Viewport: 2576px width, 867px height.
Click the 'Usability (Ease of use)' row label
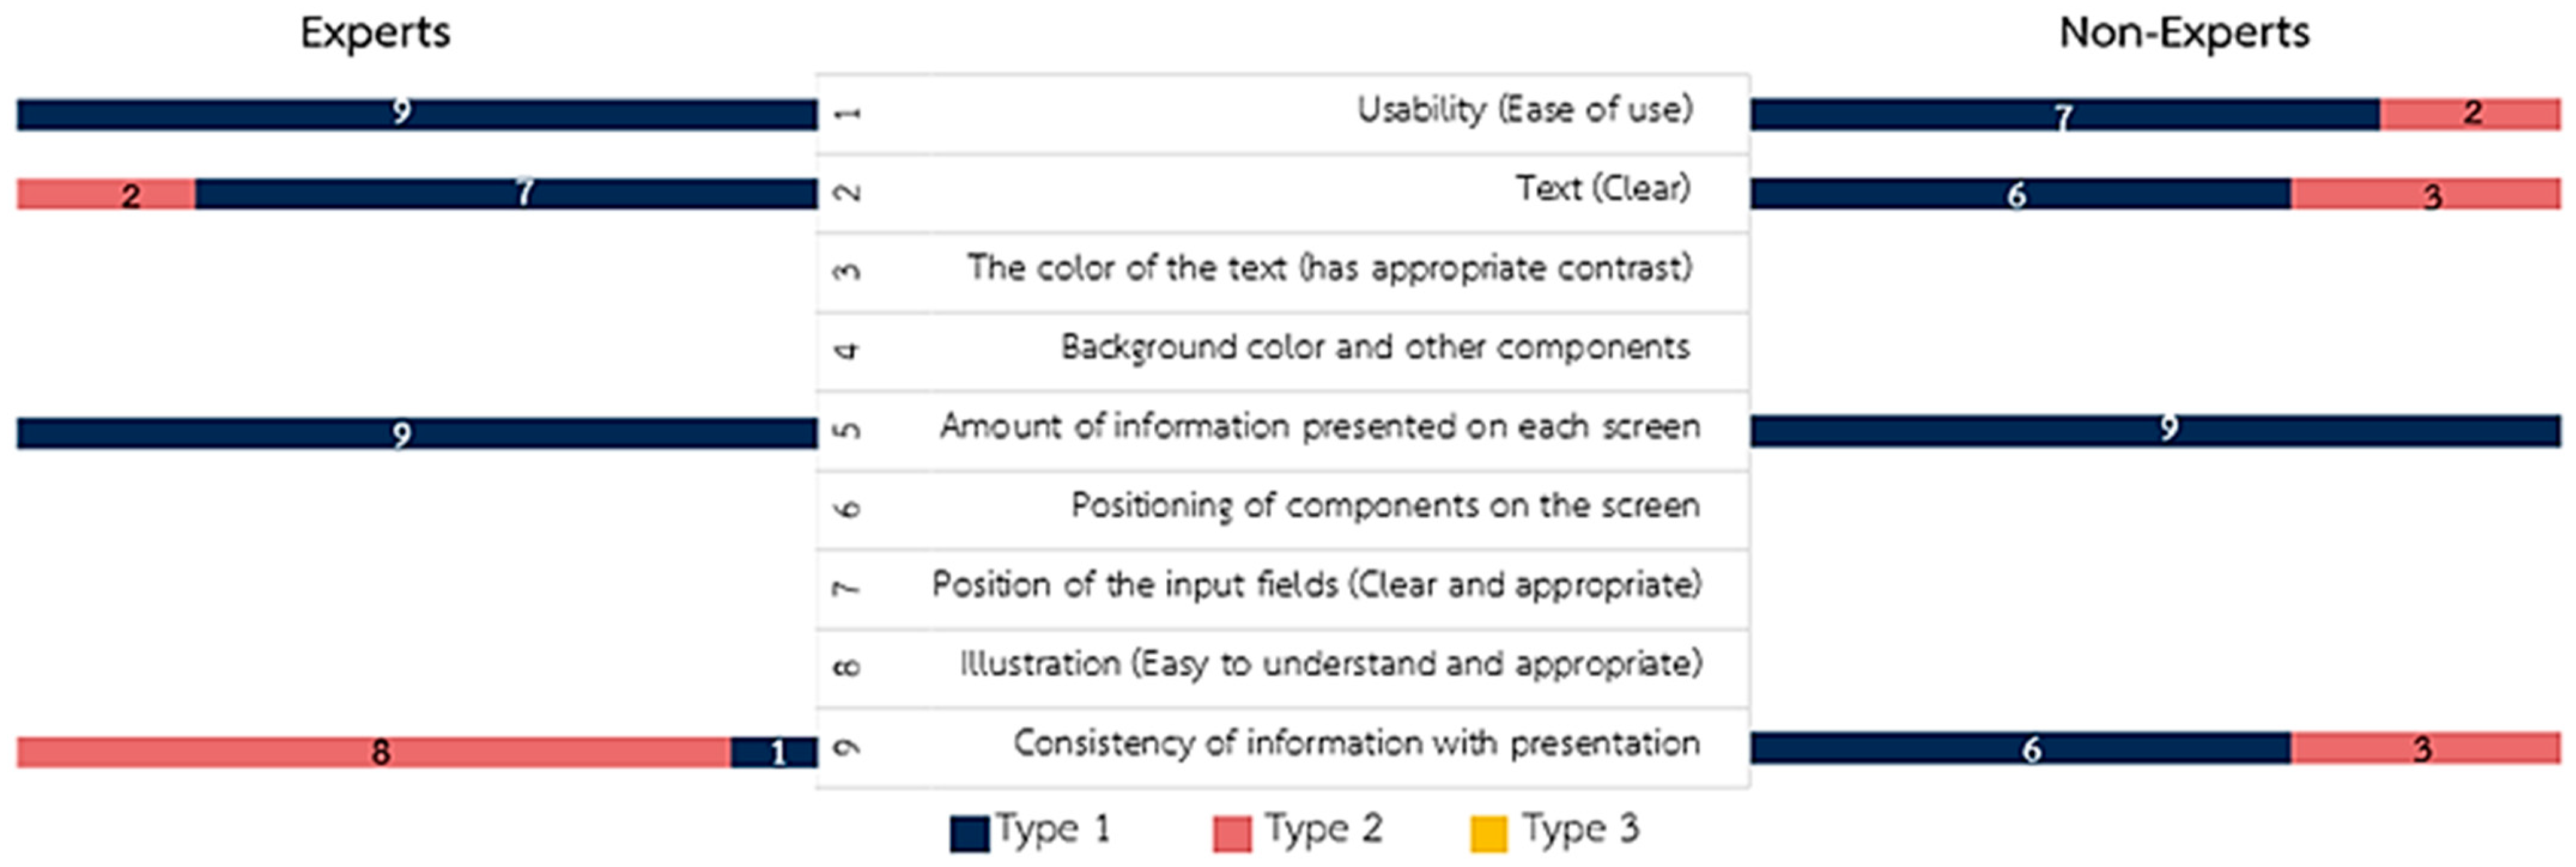1523,109
